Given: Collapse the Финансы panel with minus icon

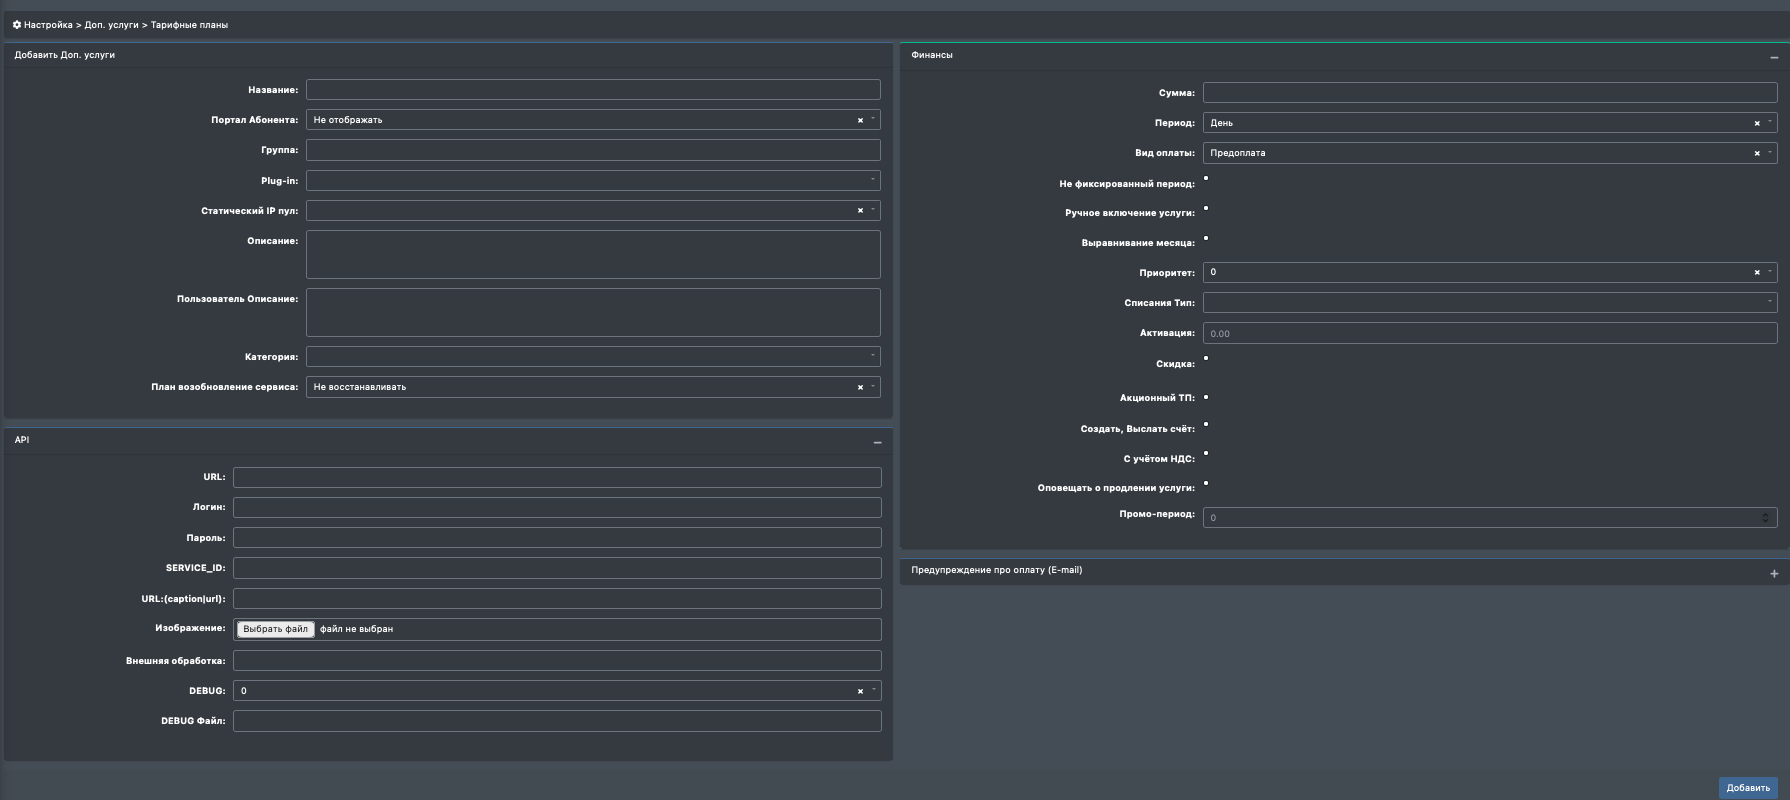Looking at the screenshot, I should point(1774,58).
